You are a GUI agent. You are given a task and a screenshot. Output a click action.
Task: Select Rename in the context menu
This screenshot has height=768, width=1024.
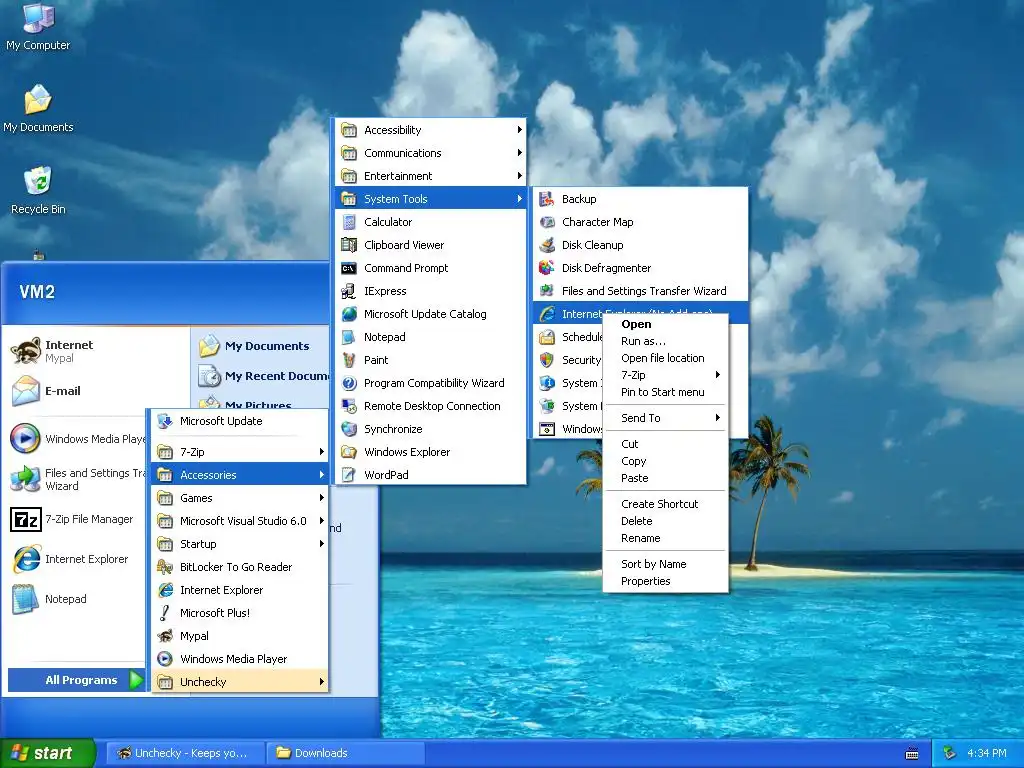(665, 538)
